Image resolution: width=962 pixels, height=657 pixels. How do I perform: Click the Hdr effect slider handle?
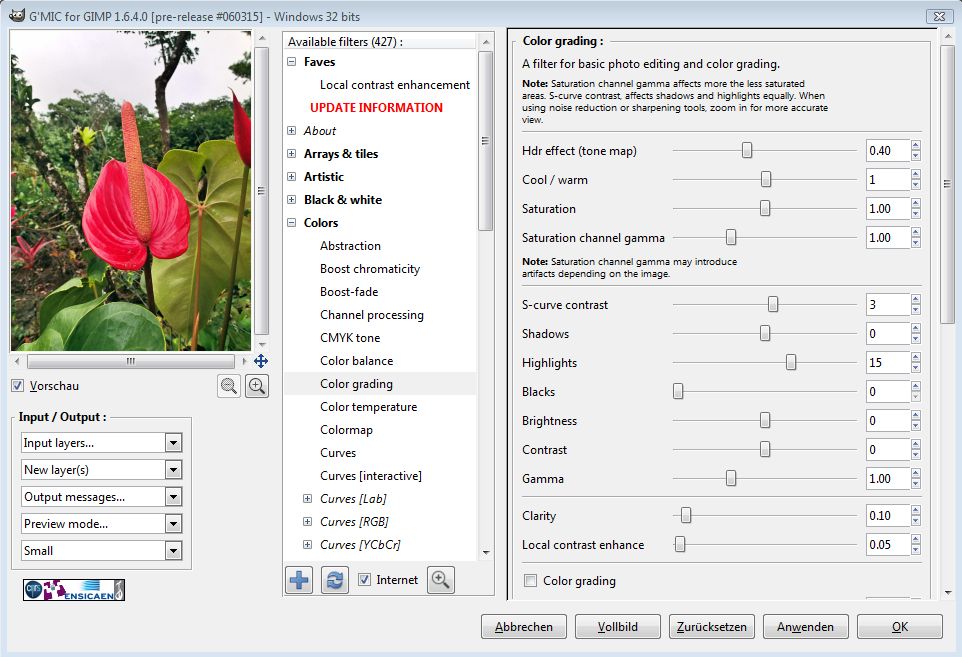(x=747, y=150)
